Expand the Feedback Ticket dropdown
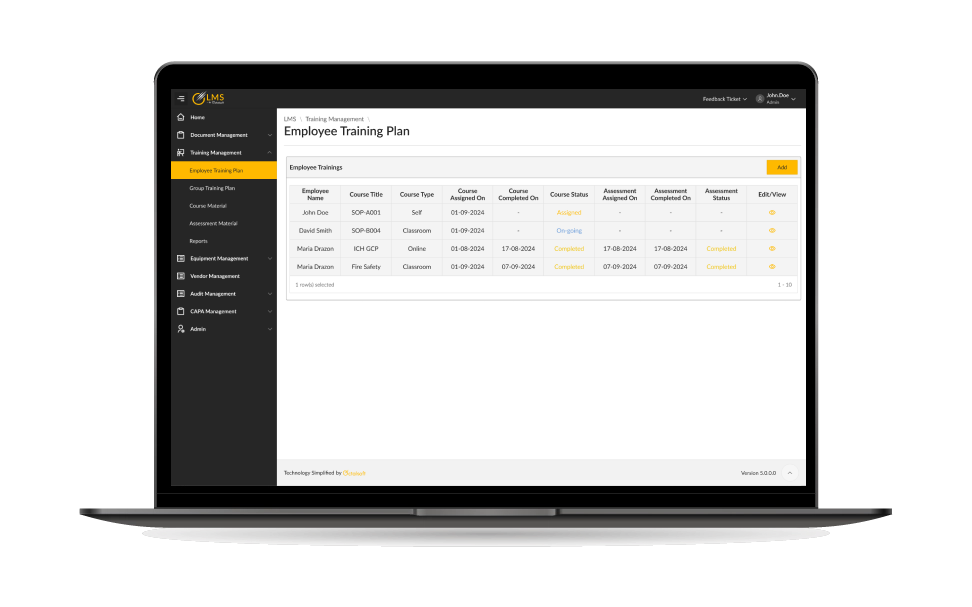 724,99
